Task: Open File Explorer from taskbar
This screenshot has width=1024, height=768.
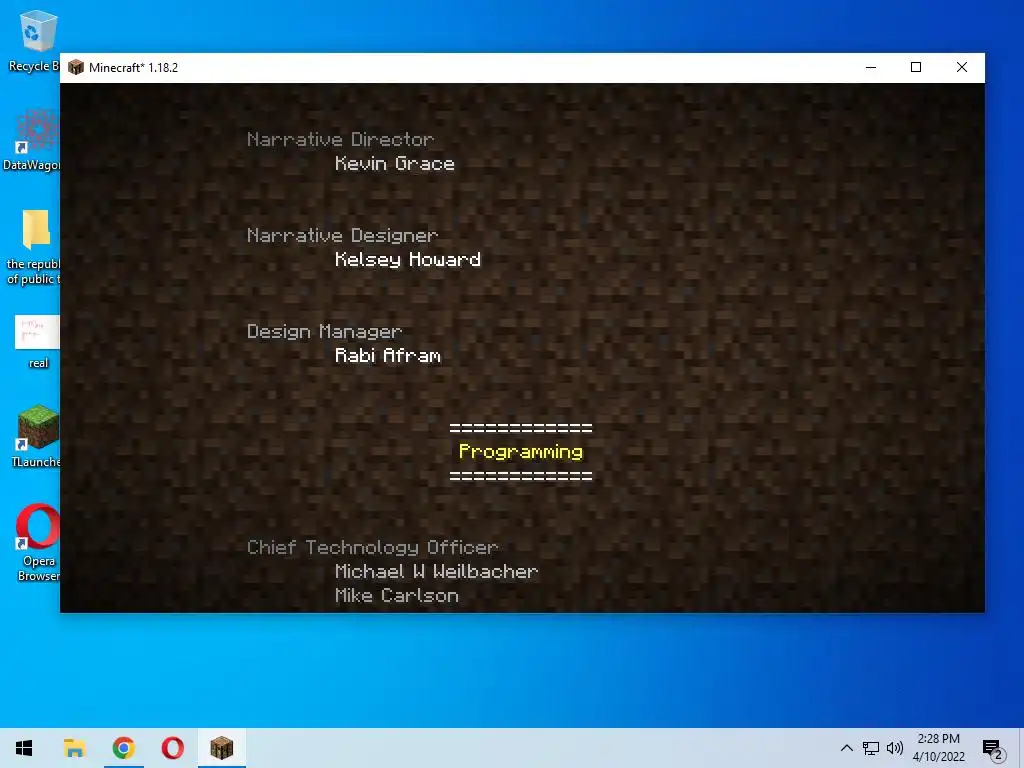Action: click(x=74, y=748)
